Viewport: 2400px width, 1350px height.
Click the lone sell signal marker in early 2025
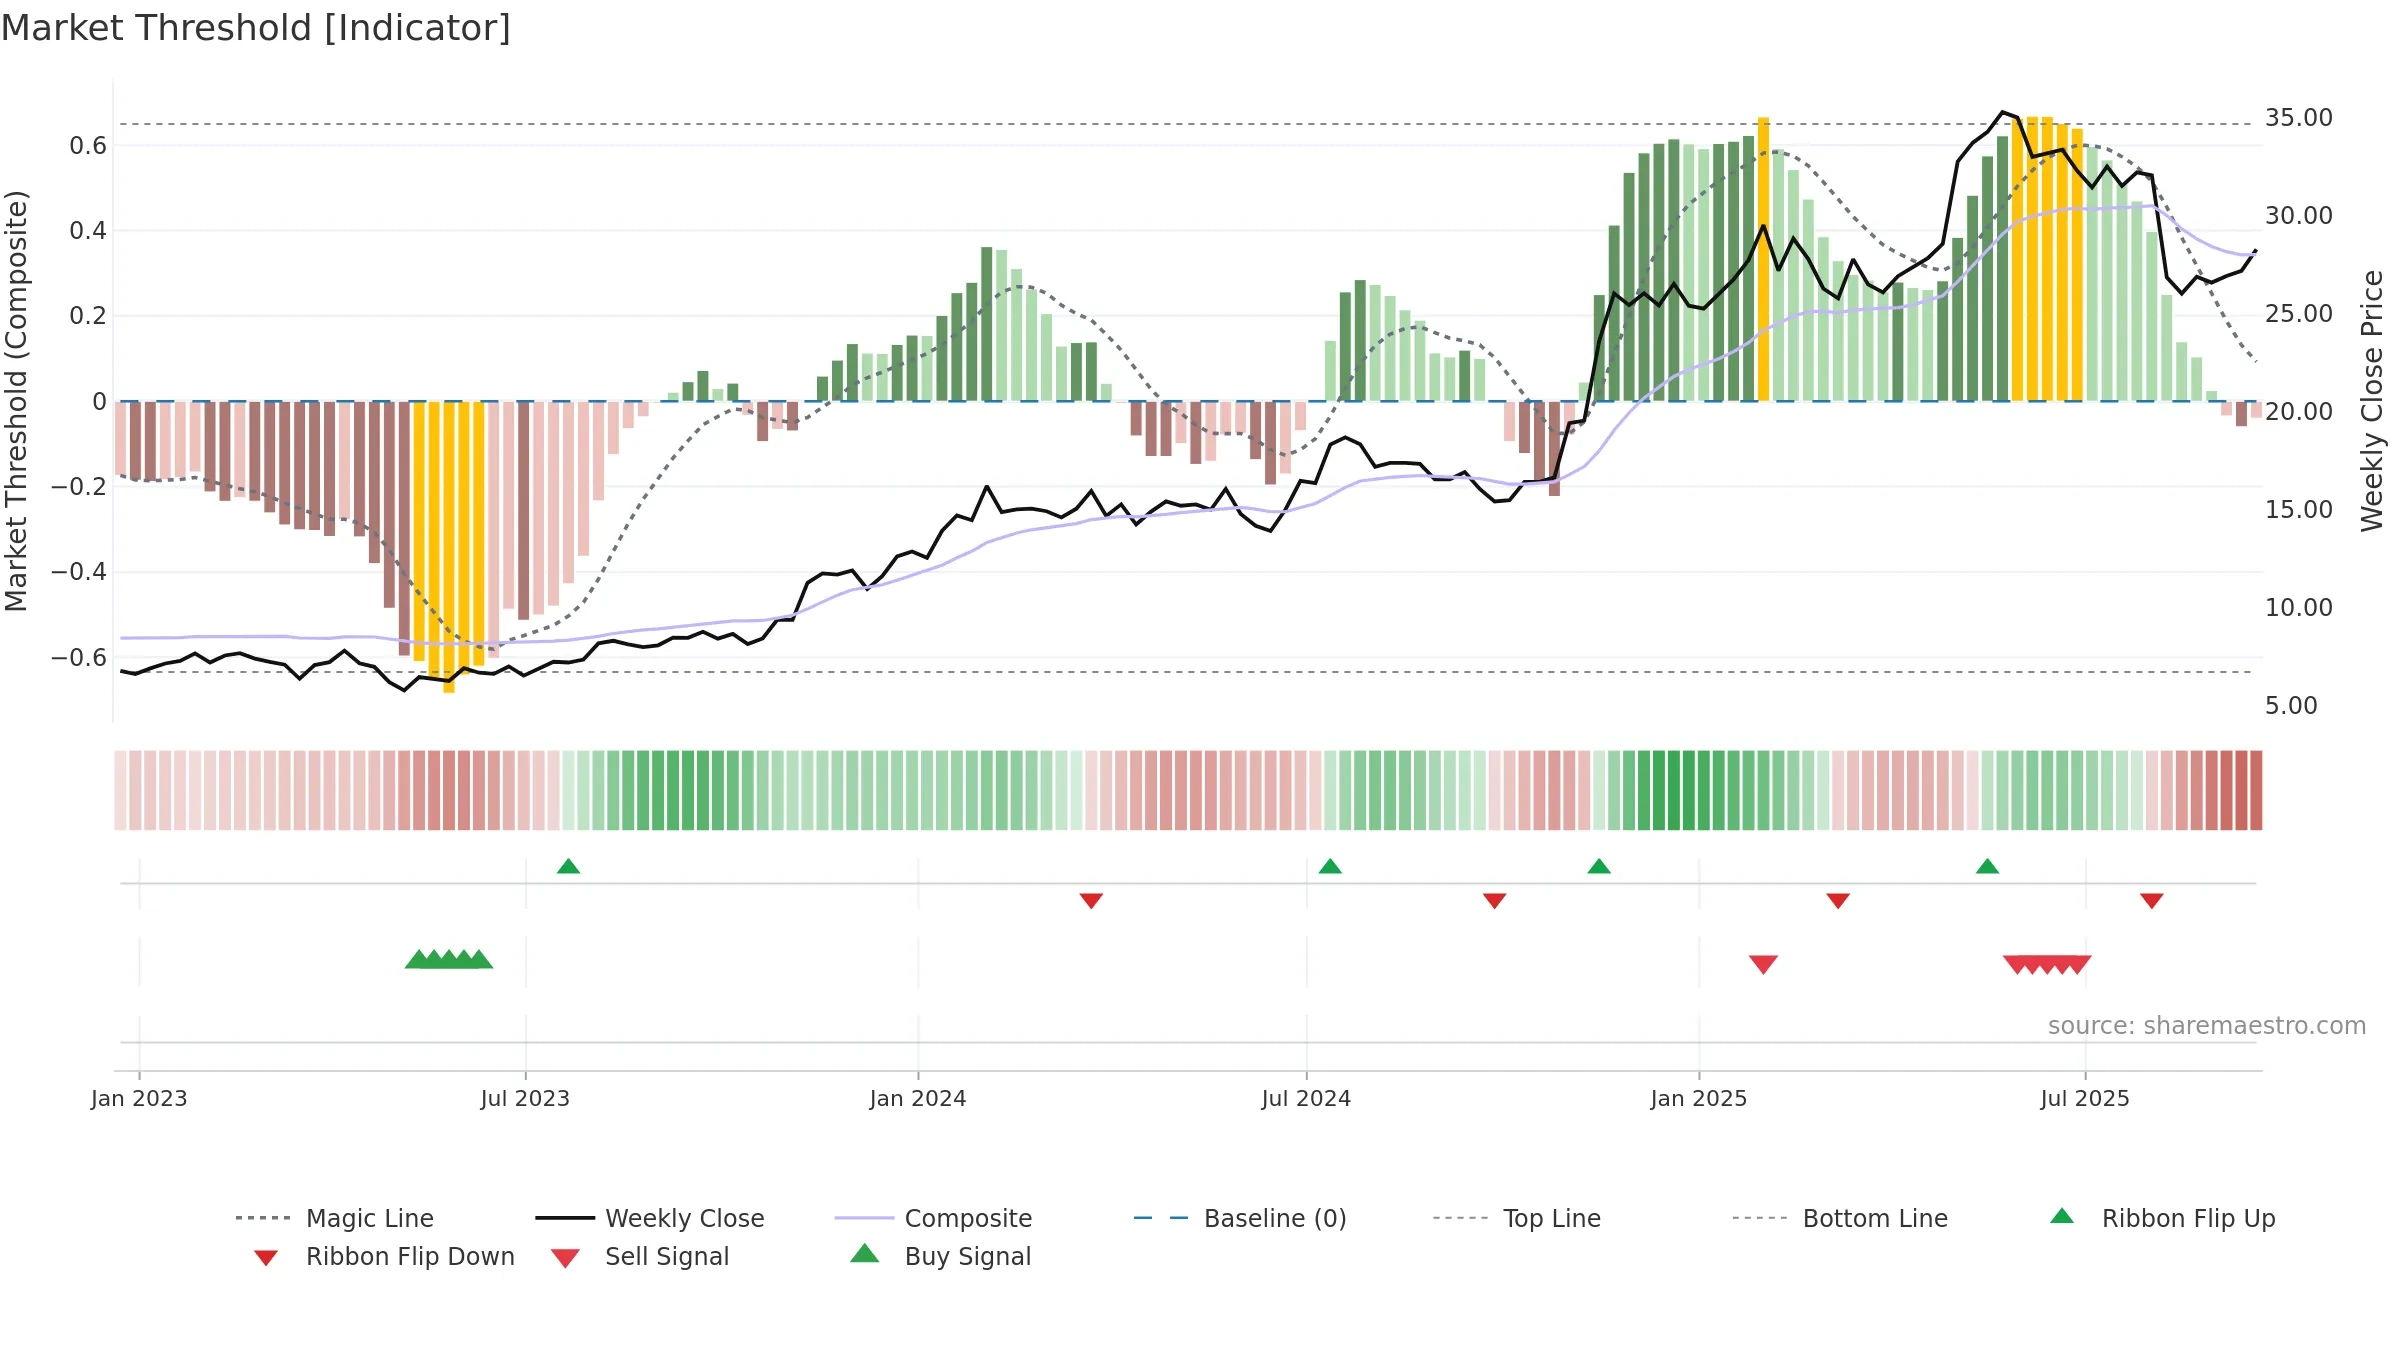click(x=1763, y=964)
